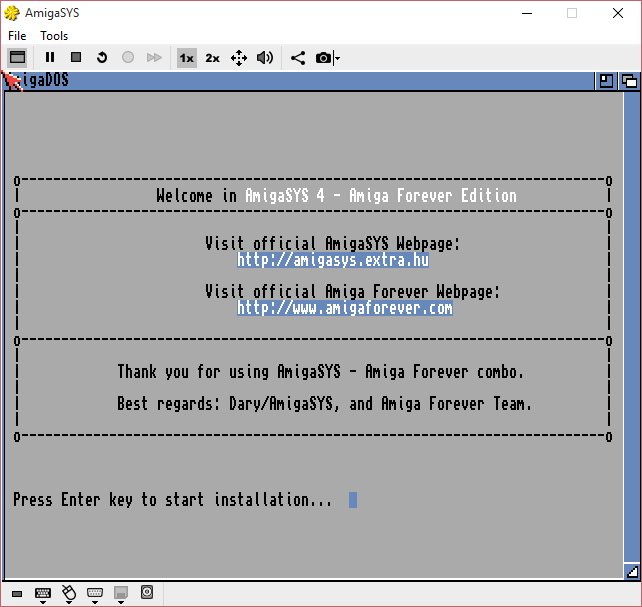Click the AmigaSYS app icon in title bar
The image size is (642, 607).
coord(12,13)
